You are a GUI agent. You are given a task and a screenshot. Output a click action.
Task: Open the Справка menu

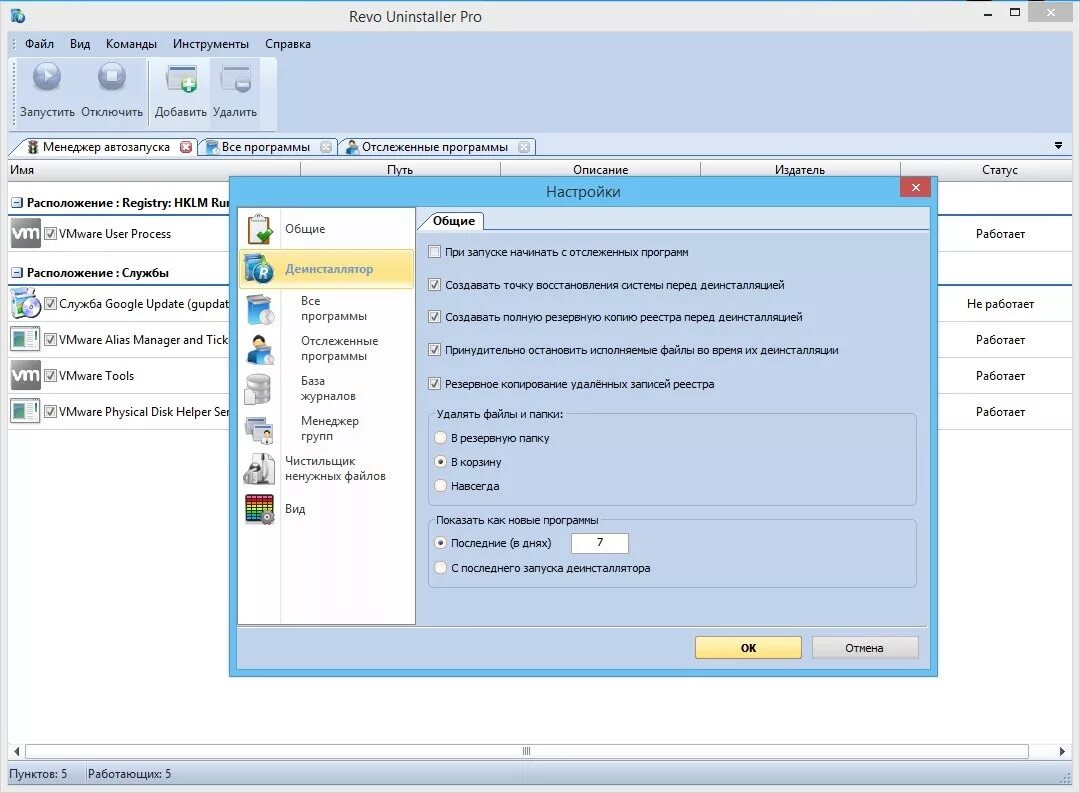pyautogui.click(x=288, y=44)
